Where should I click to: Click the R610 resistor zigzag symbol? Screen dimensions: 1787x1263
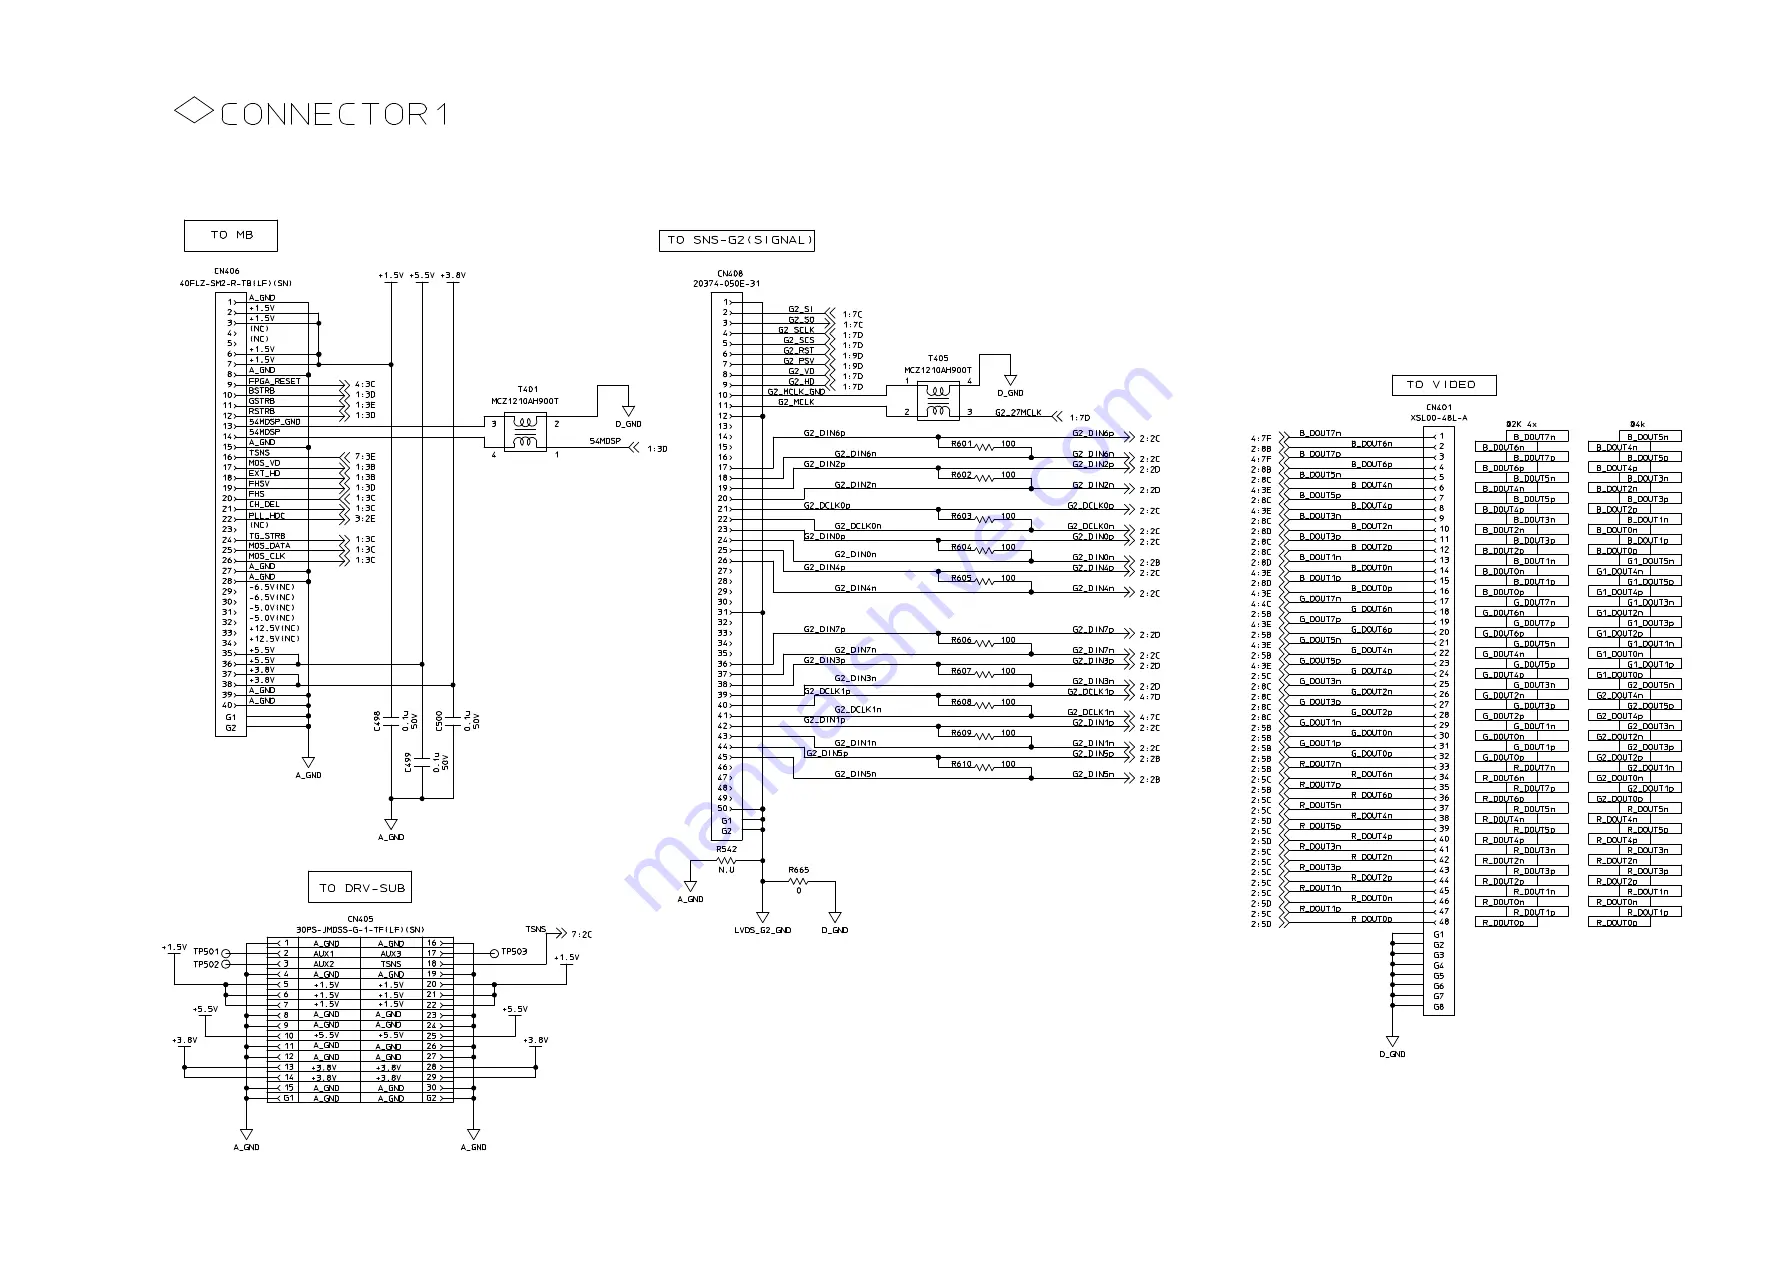[x=986, y=767]
